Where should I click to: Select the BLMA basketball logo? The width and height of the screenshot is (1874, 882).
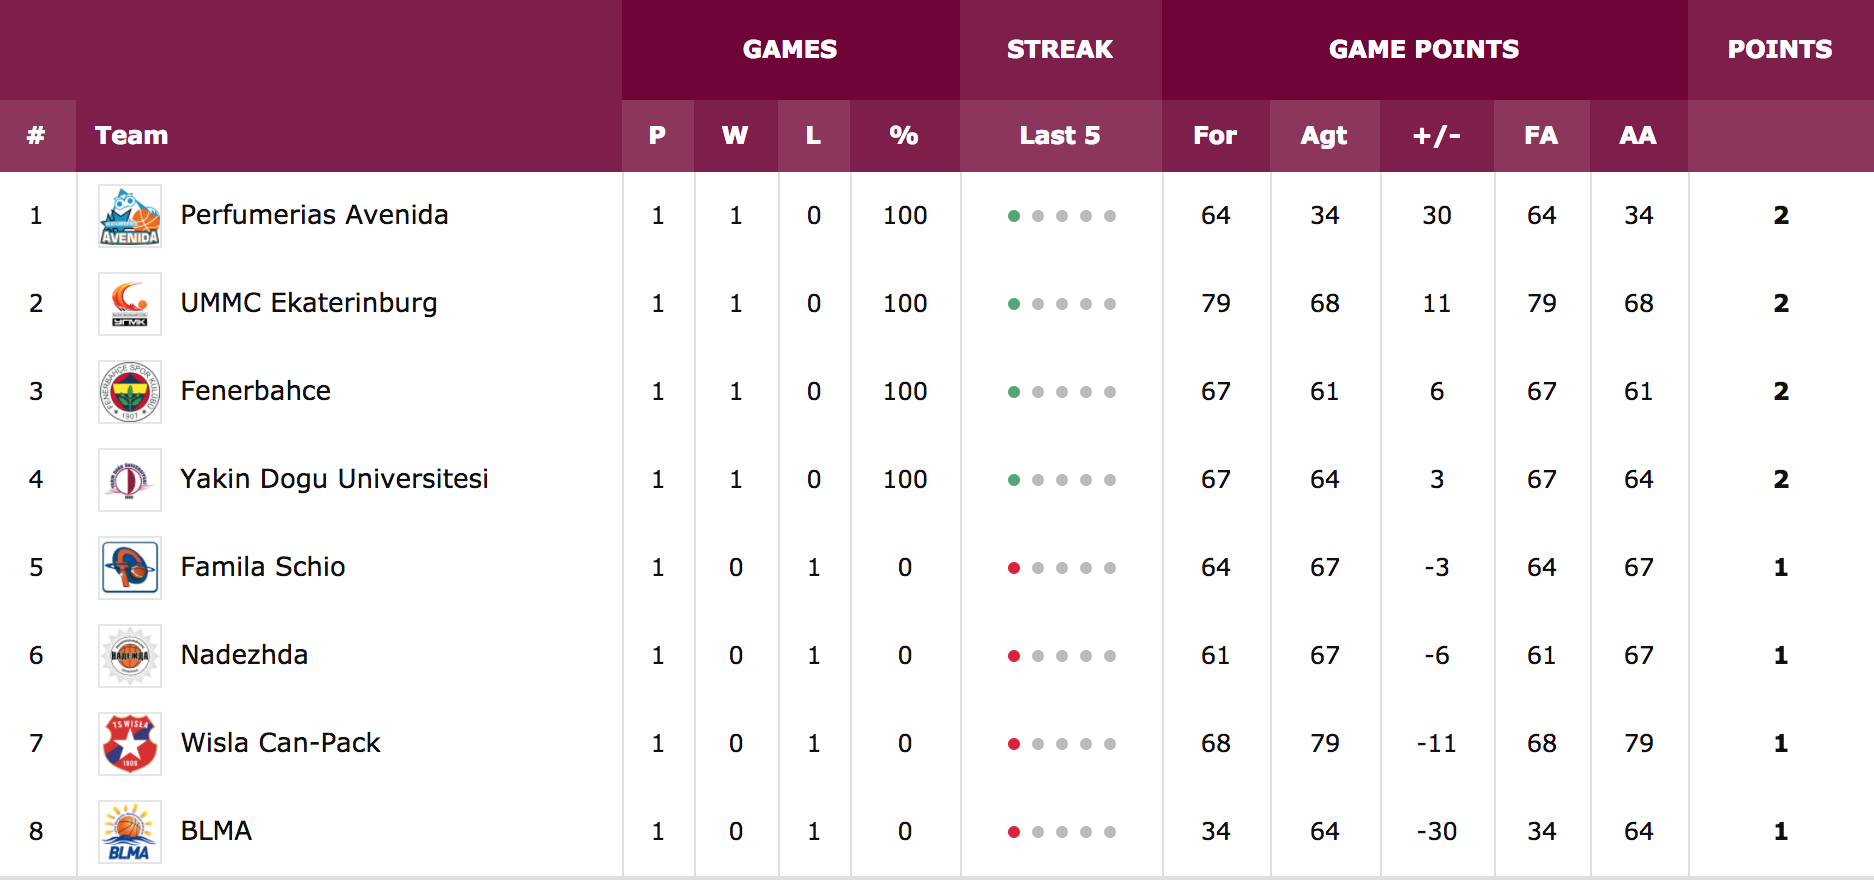pyautogui.click(x=130, y=832)
